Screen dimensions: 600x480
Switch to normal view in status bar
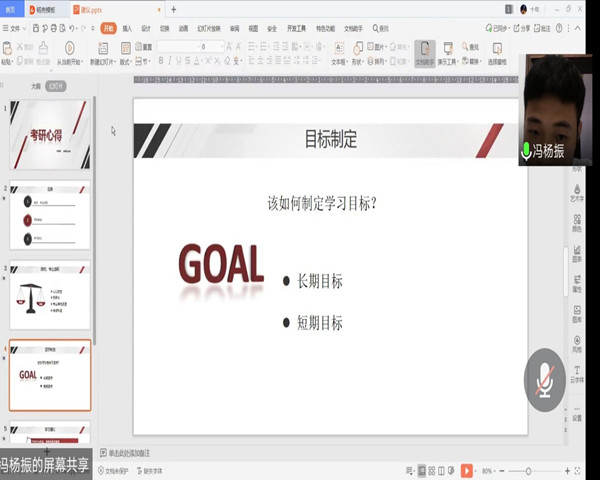tap(422, 471)
